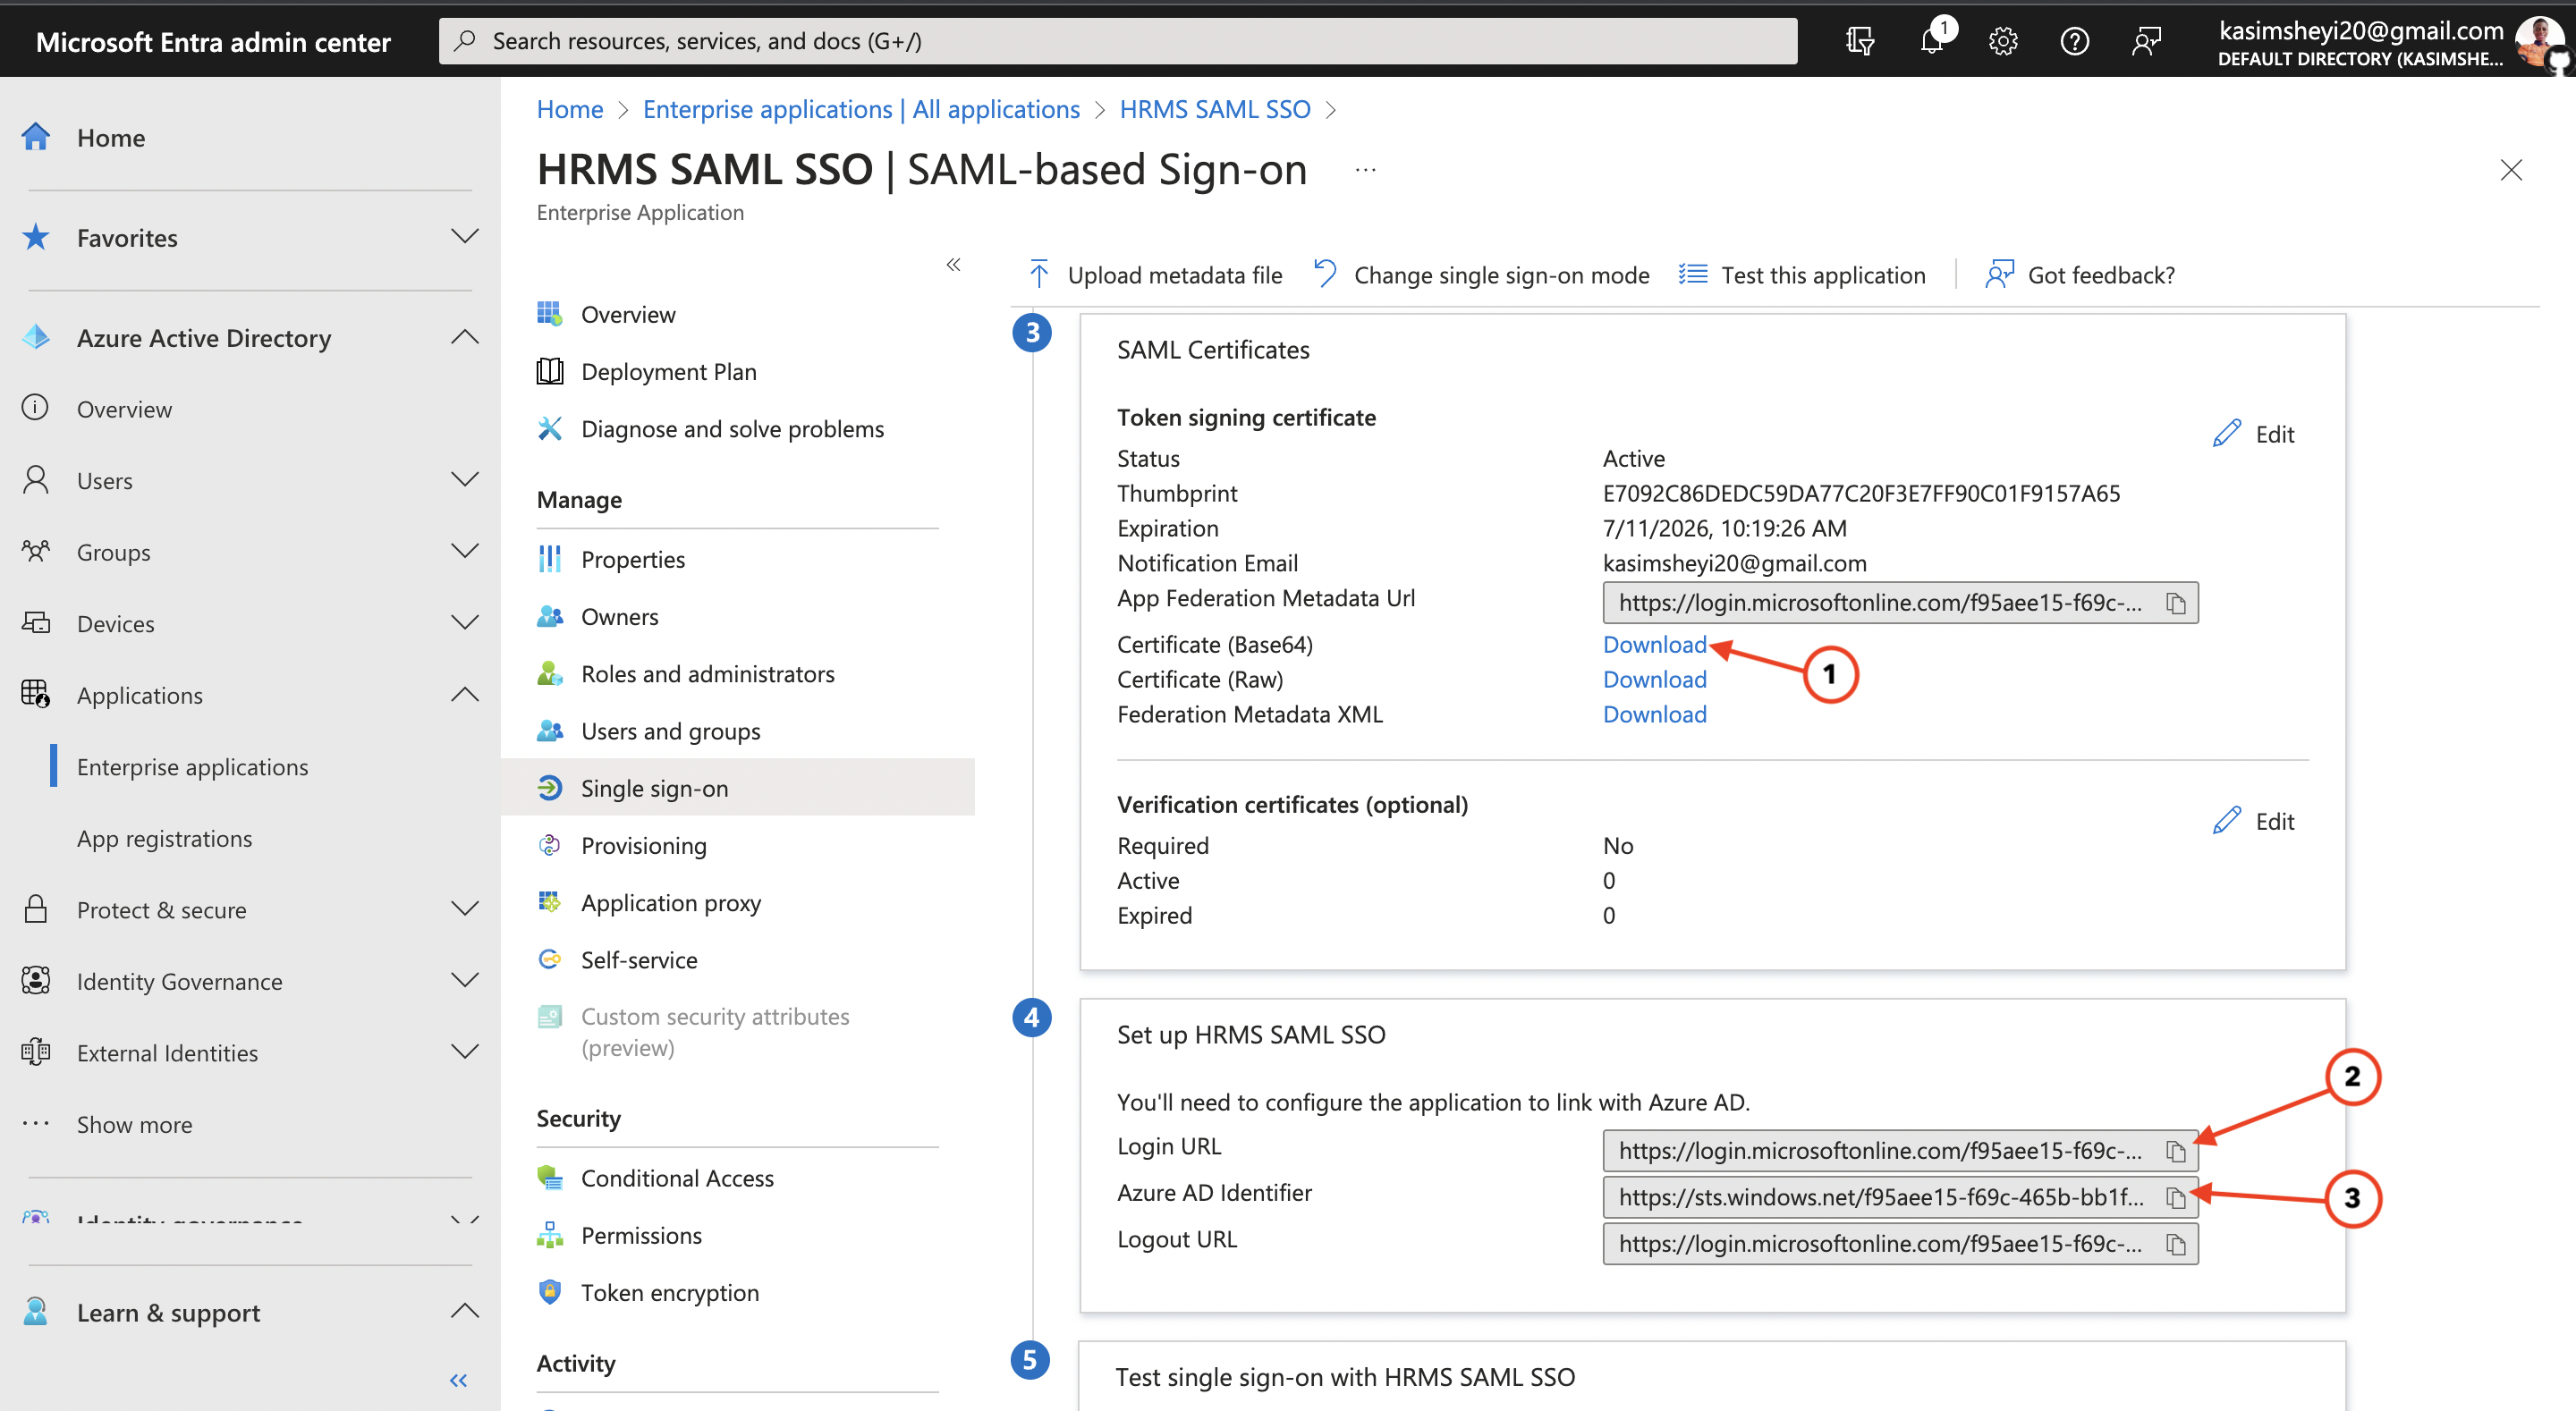Viewport: 2576px width, 1411px height.
Task: Download the Certificate (Base64)
Action: [x=1654, y=645]
